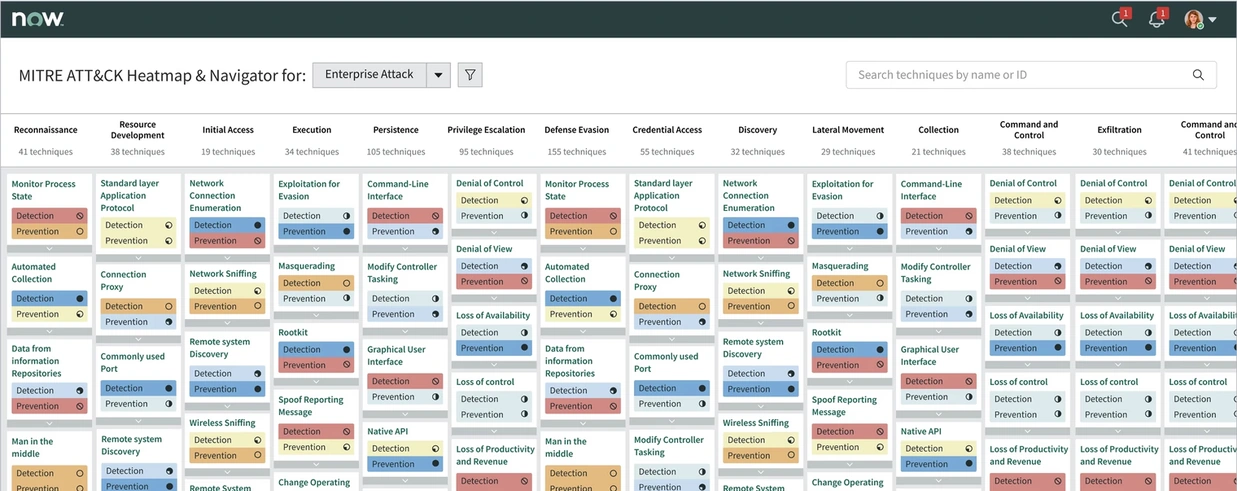
Task: Click Detection status icon, Modify Controller Tasking, Collection
Action: [x=970, y=298]
